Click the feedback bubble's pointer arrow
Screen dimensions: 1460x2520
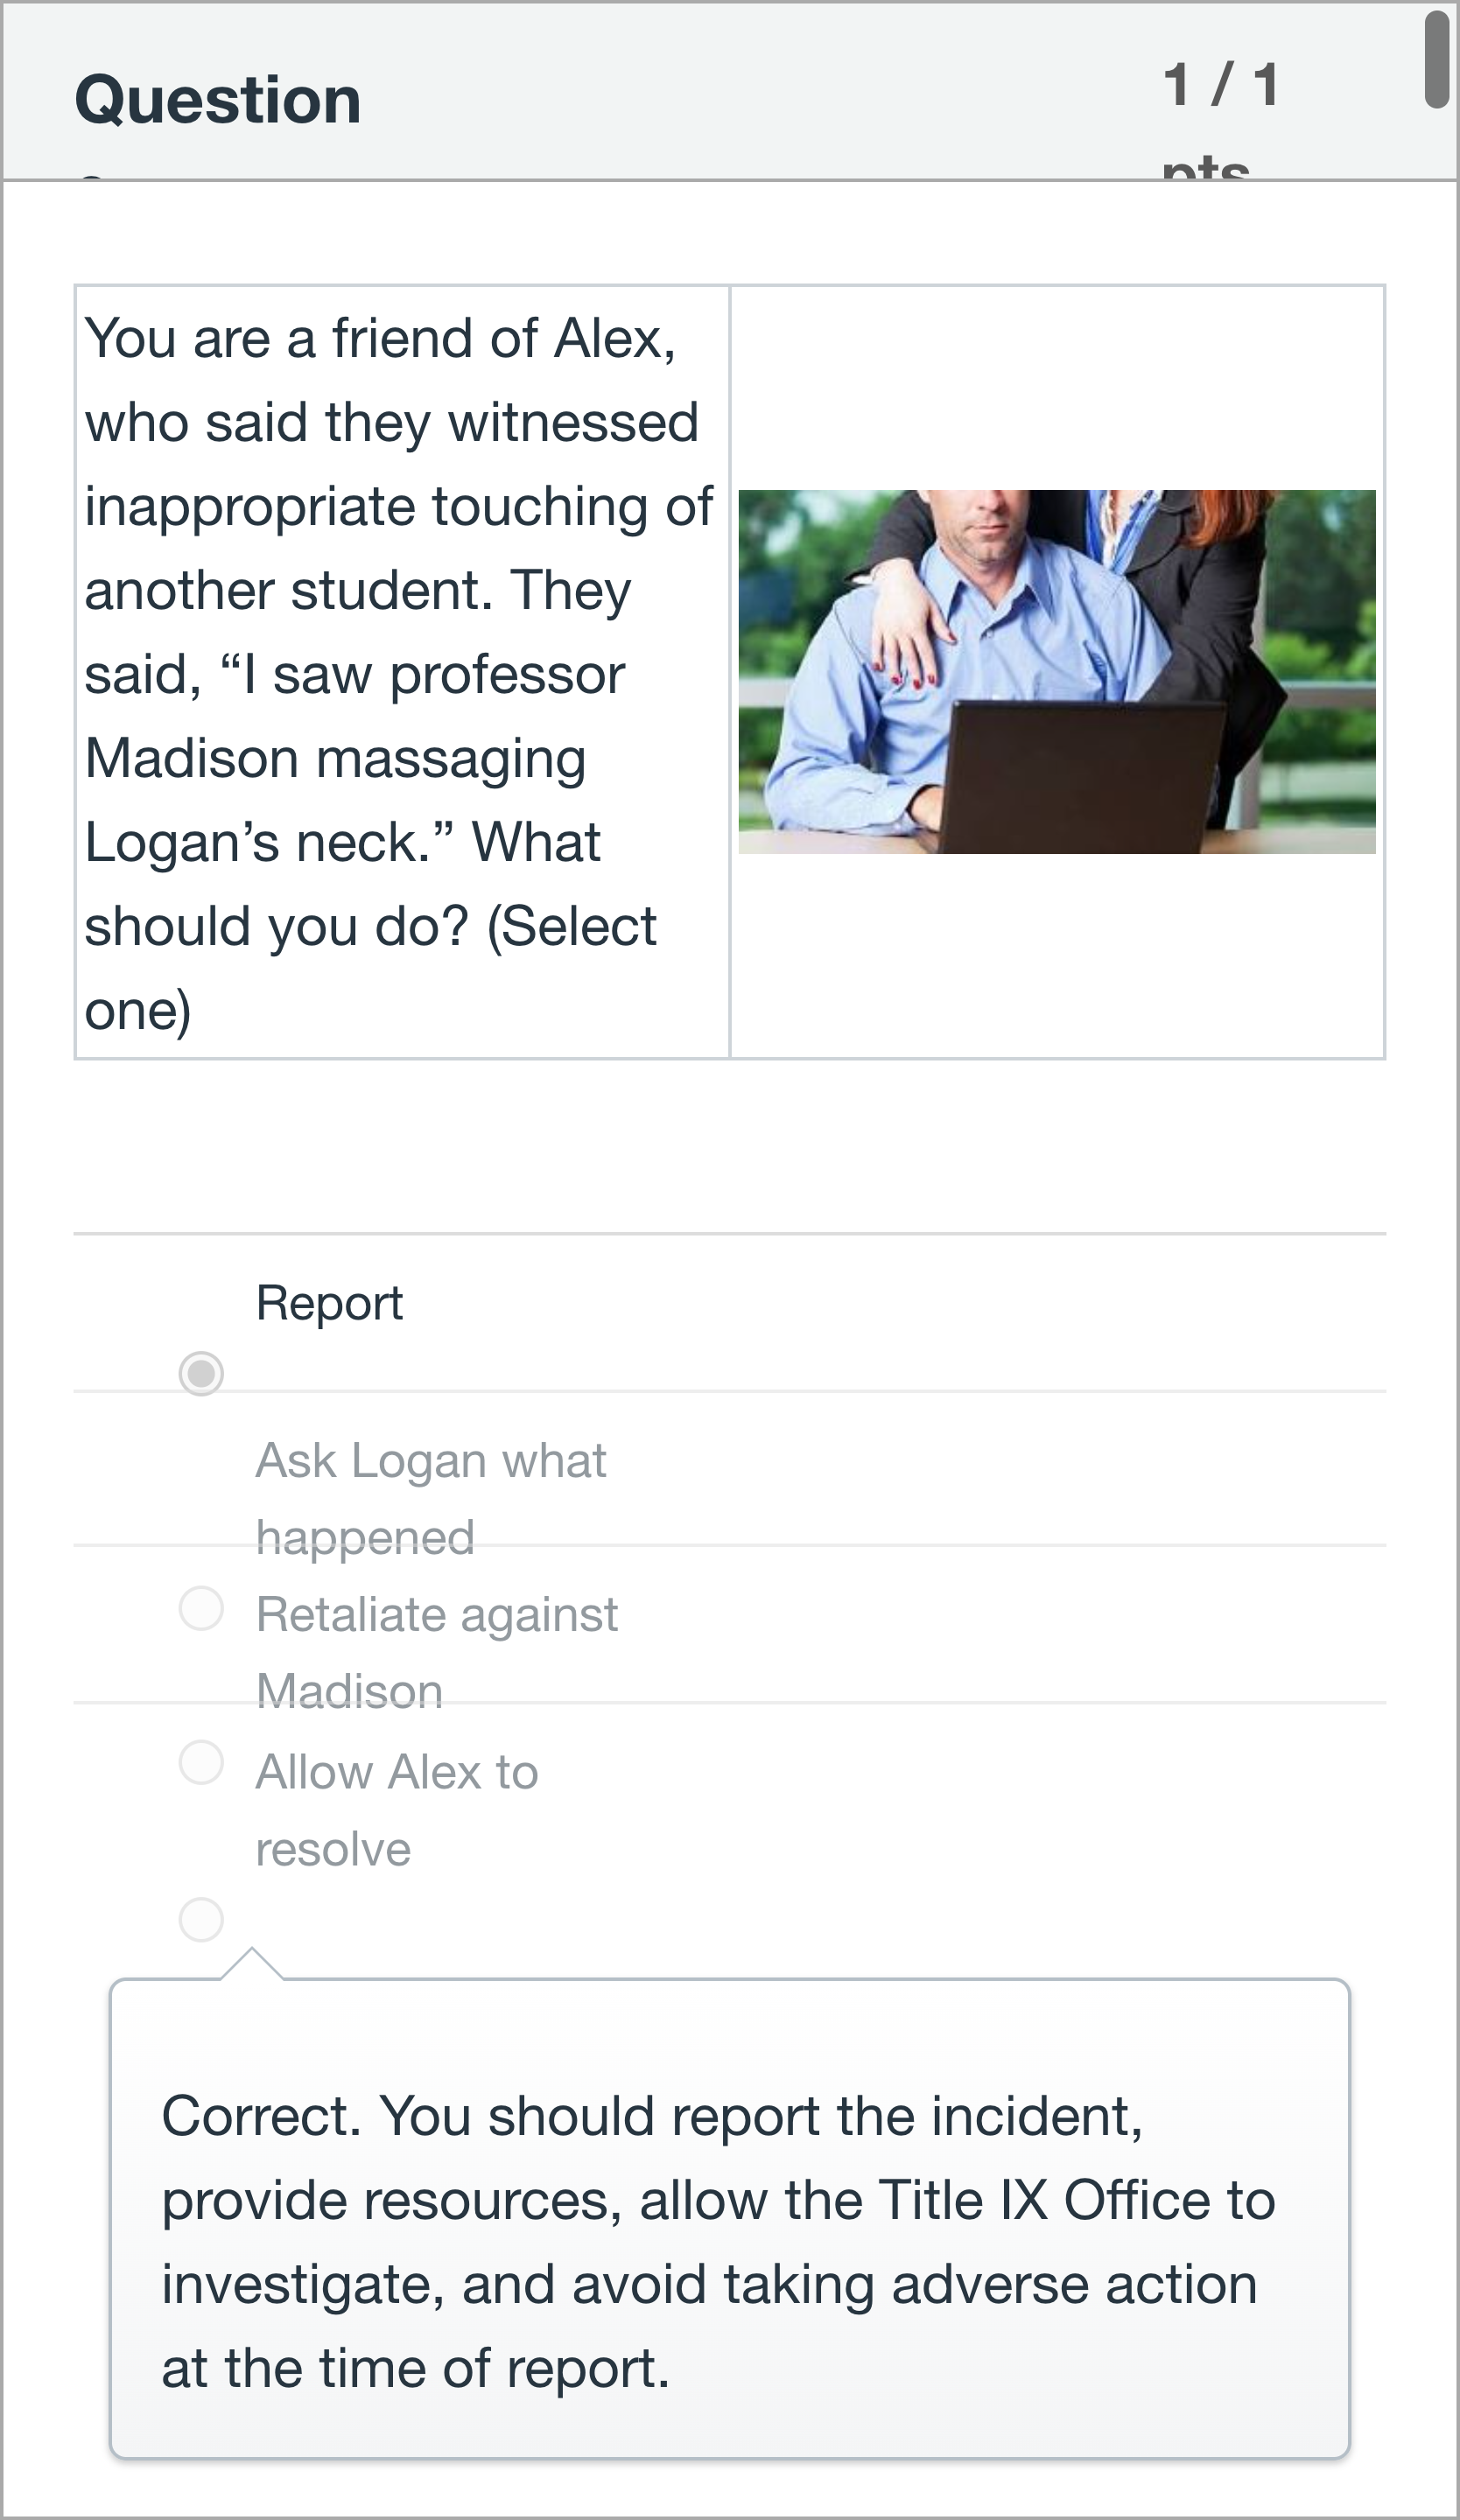(252, 1965)
